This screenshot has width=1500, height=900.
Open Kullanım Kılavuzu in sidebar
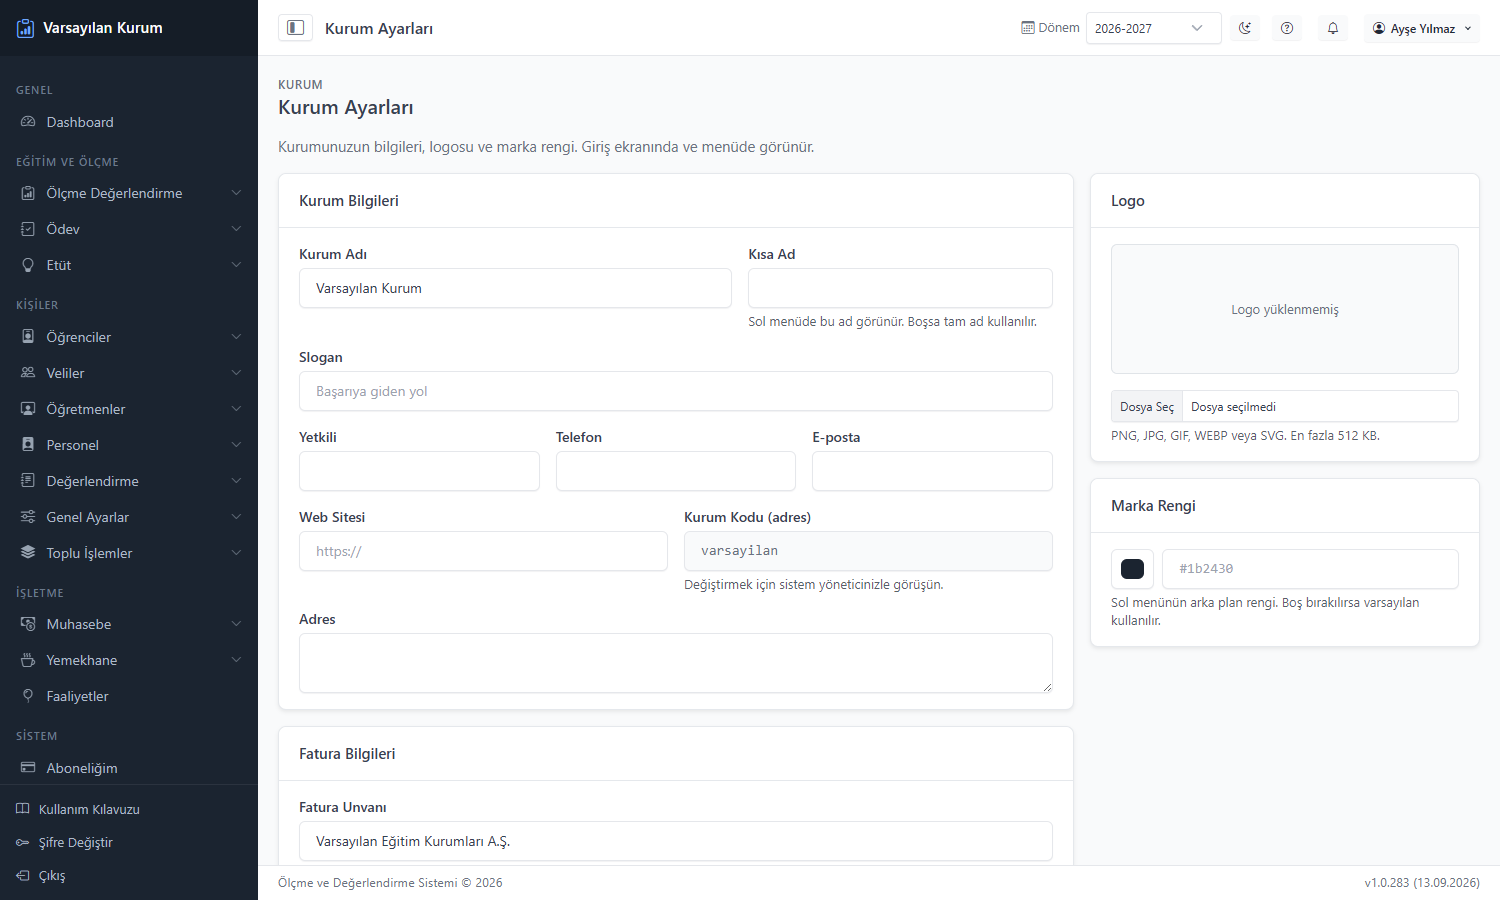pyautogui.click(x=129, y=809)
